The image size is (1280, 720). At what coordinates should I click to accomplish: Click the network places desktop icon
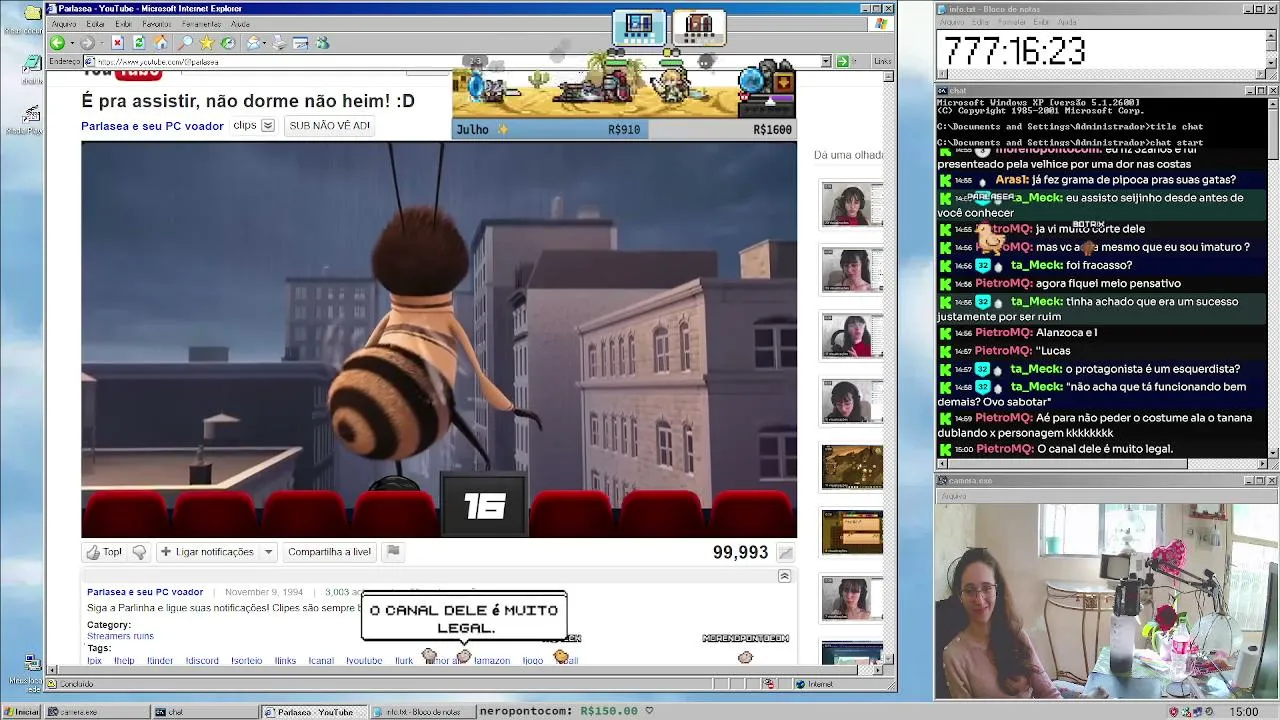tap(31, 662)
